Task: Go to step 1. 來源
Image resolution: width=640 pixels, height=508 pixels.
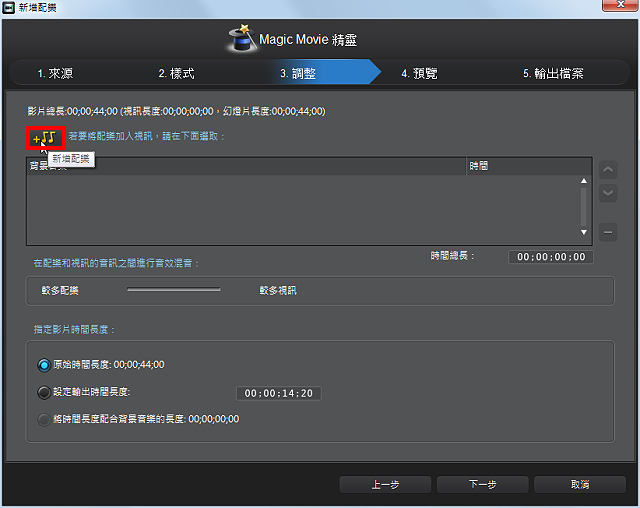Action: pos(55,73)
